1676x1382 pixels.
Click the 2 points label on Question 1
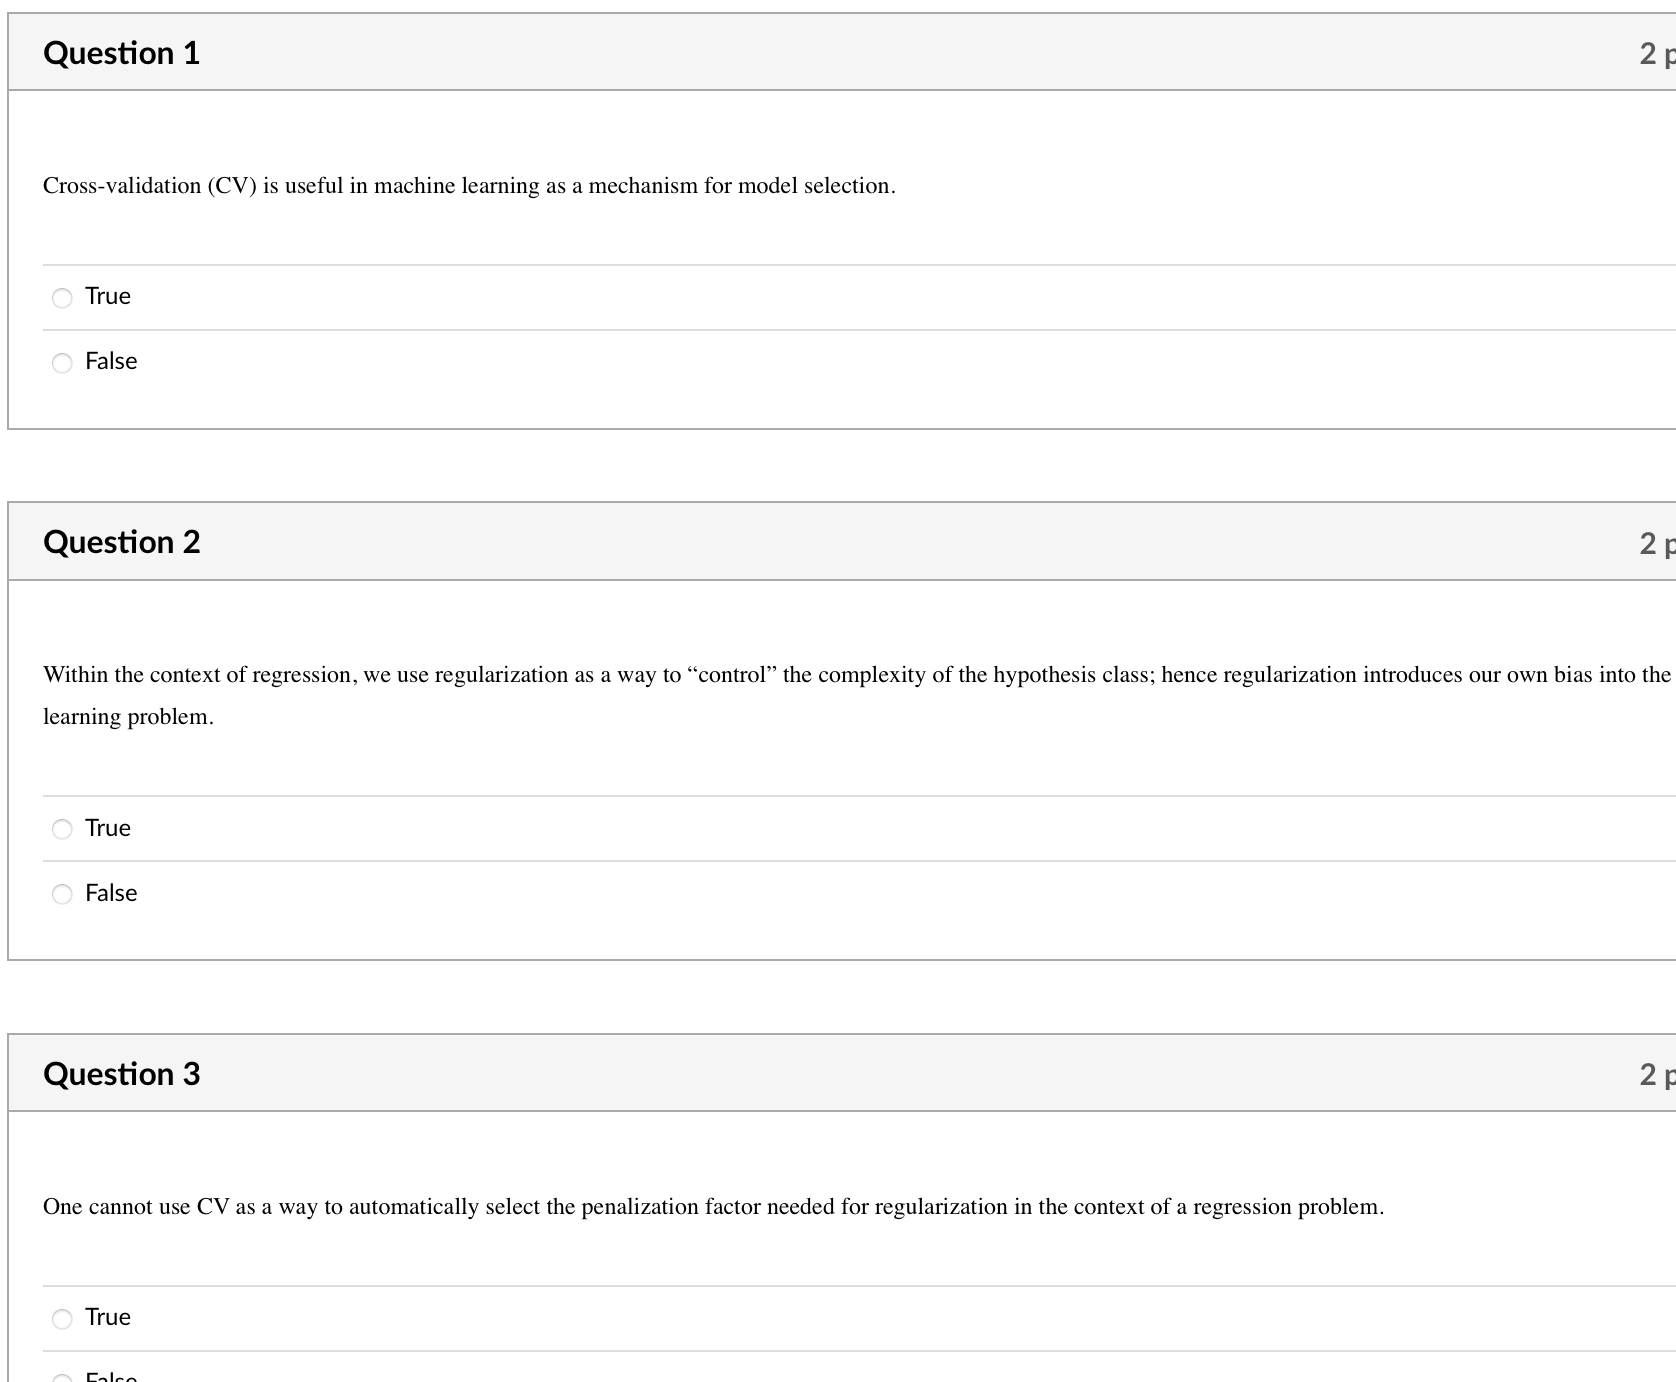click(1653, 52)
